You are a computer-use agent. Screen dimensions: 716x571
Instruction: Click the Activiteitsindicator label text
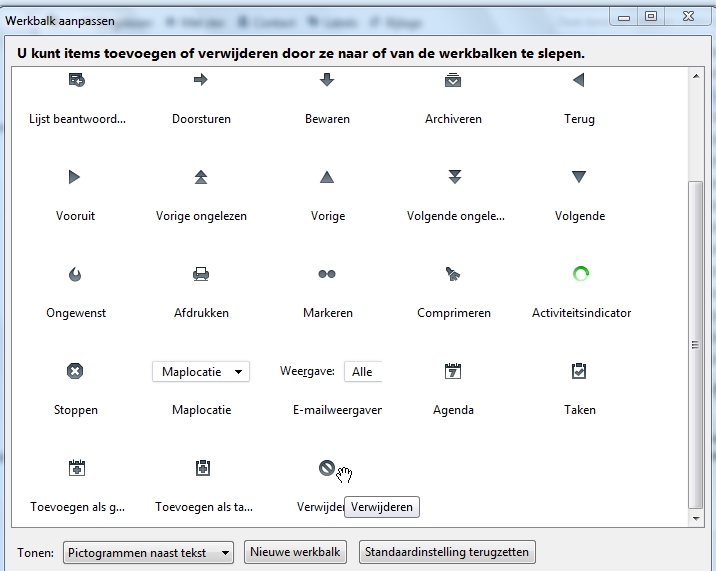pyautogui.click(x=581, y=313)
